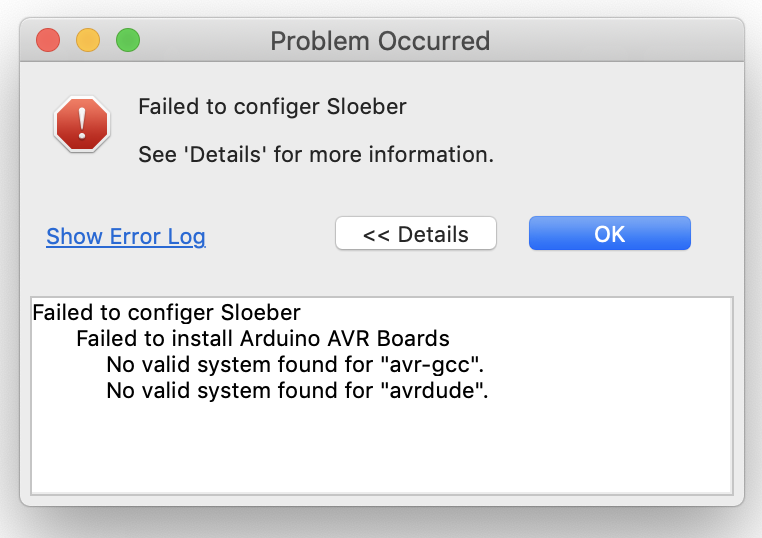Click the Problem Occurred window title
Screen dimensions: 762x538
(380, 41)
